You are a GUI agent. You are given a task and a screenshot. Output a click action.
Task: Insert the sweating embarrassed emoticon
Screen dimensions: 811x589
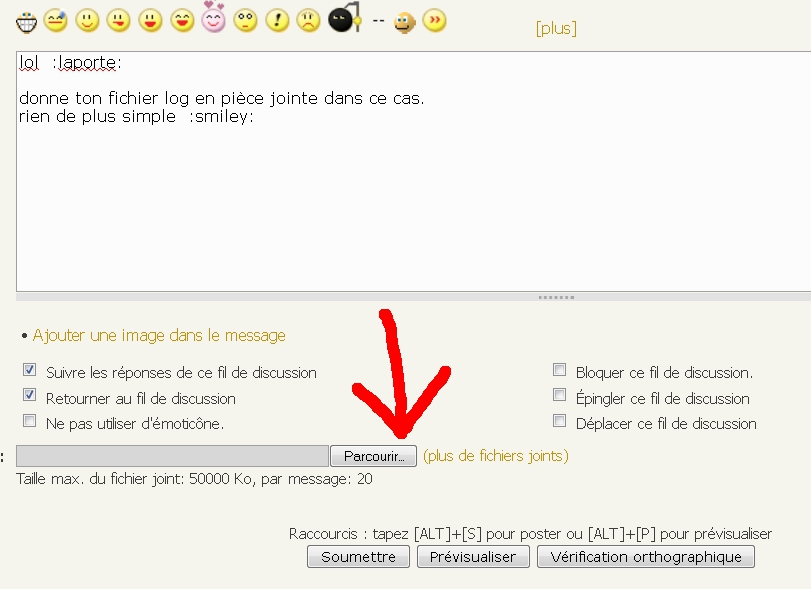(56, 21)
